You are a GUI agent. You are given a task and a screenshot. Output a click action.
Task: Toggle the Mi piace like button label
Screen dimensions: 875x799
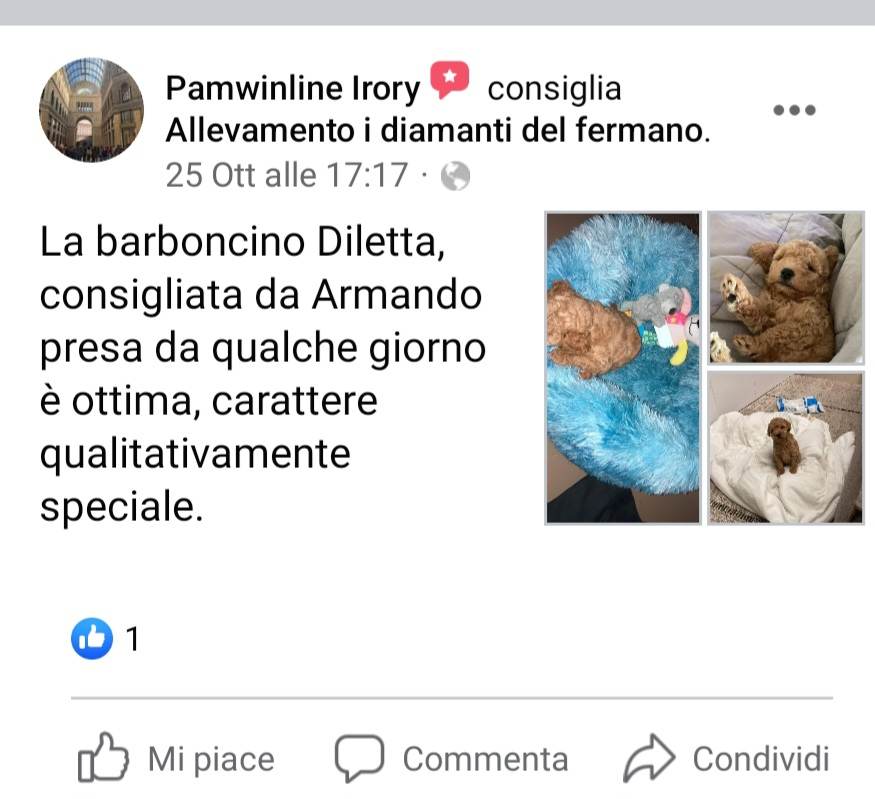(x=211, y=759)
